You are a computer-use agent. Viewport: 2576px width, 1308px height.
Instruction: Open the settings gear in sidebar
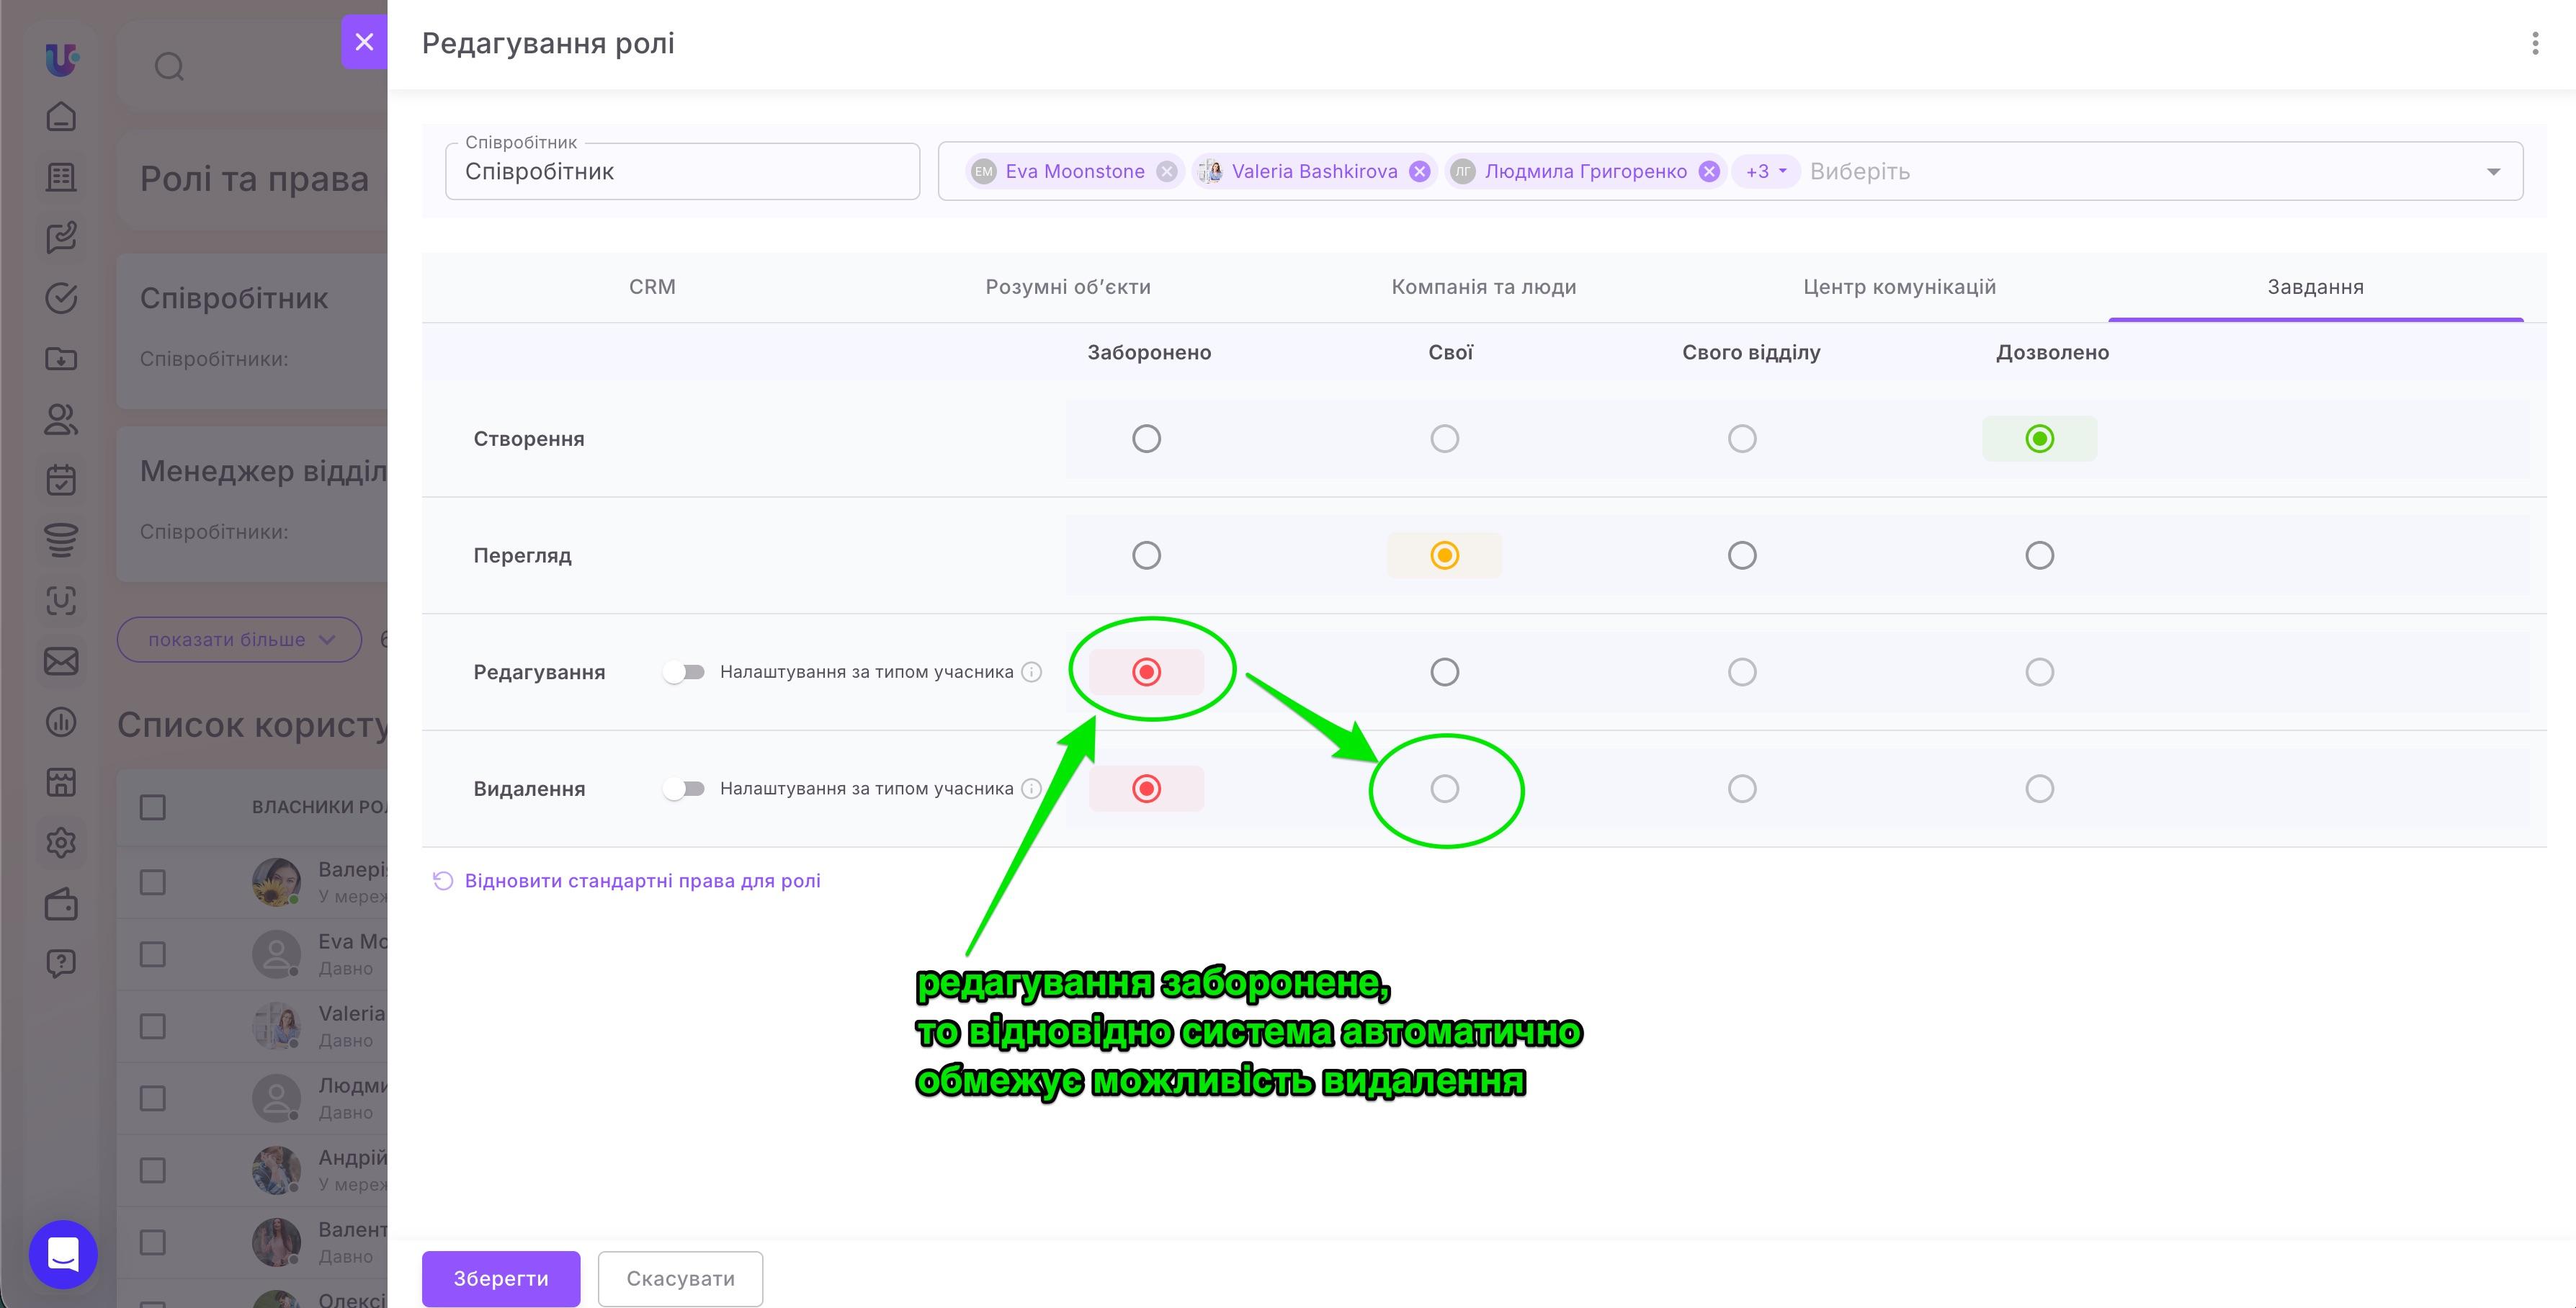click(61, 843)
